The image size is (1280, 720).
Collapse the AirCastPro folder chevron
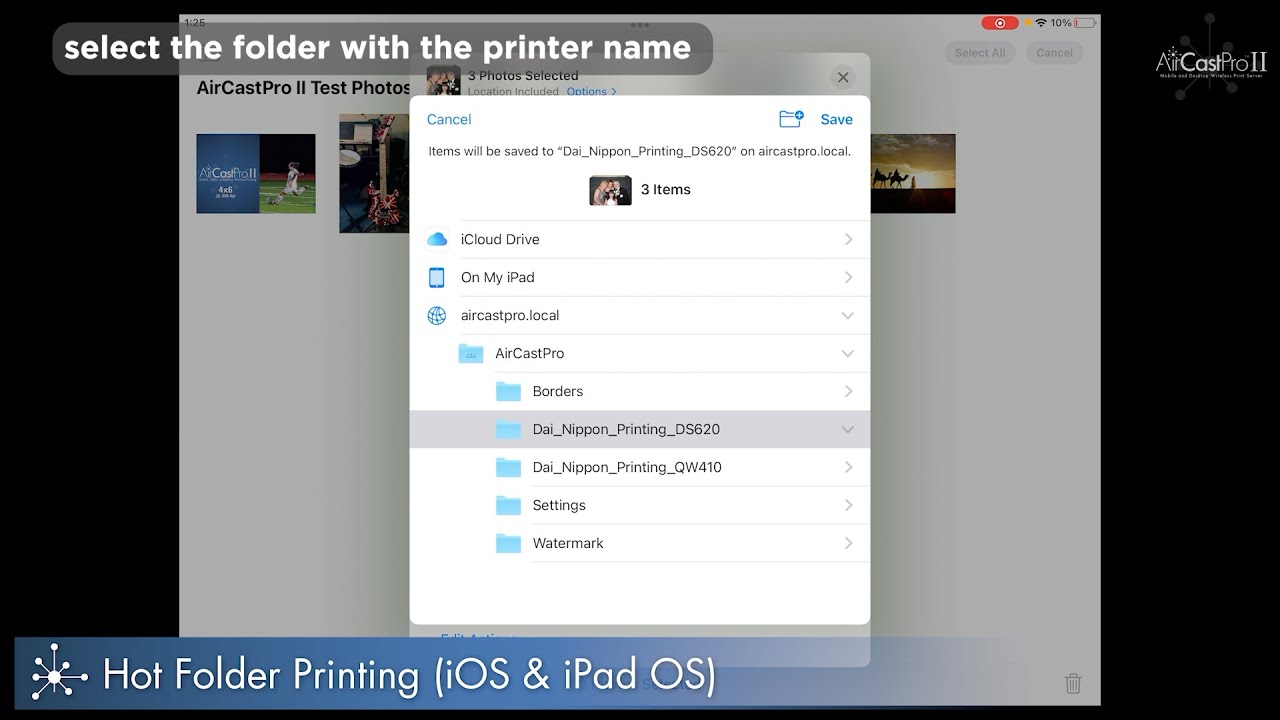848,353
